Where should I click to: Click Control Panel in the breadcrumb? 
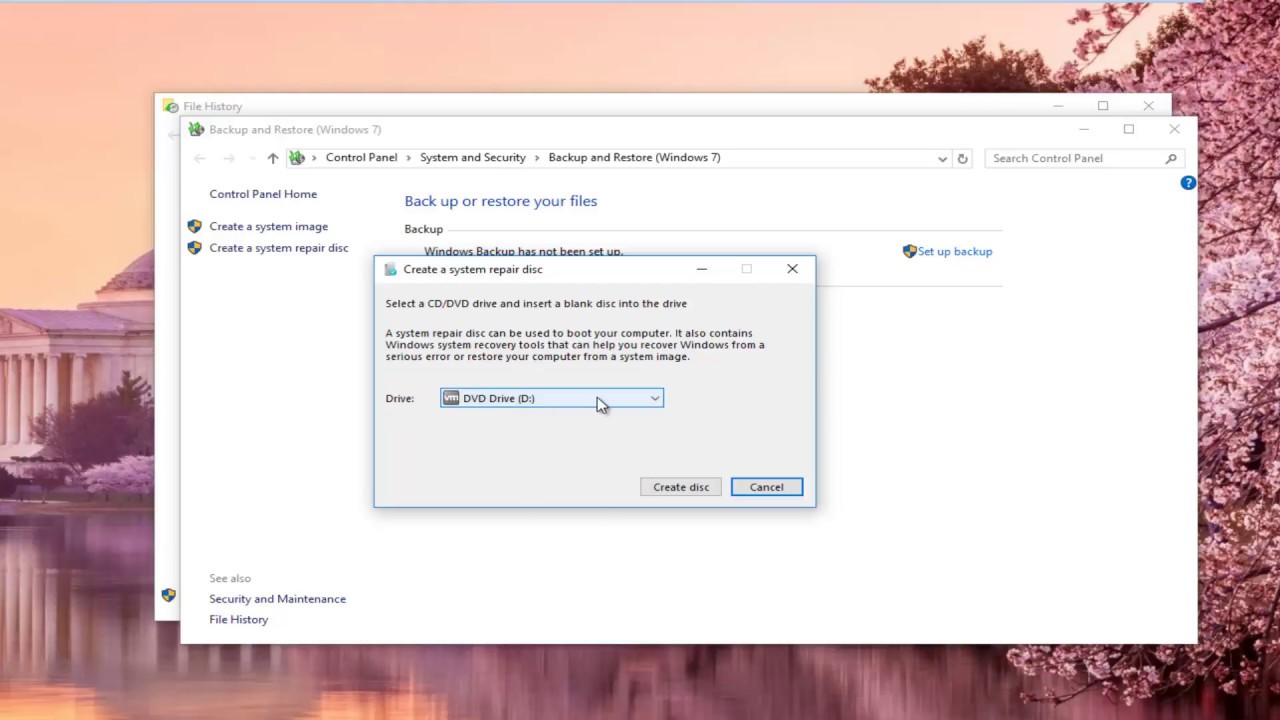click(361, 157)
